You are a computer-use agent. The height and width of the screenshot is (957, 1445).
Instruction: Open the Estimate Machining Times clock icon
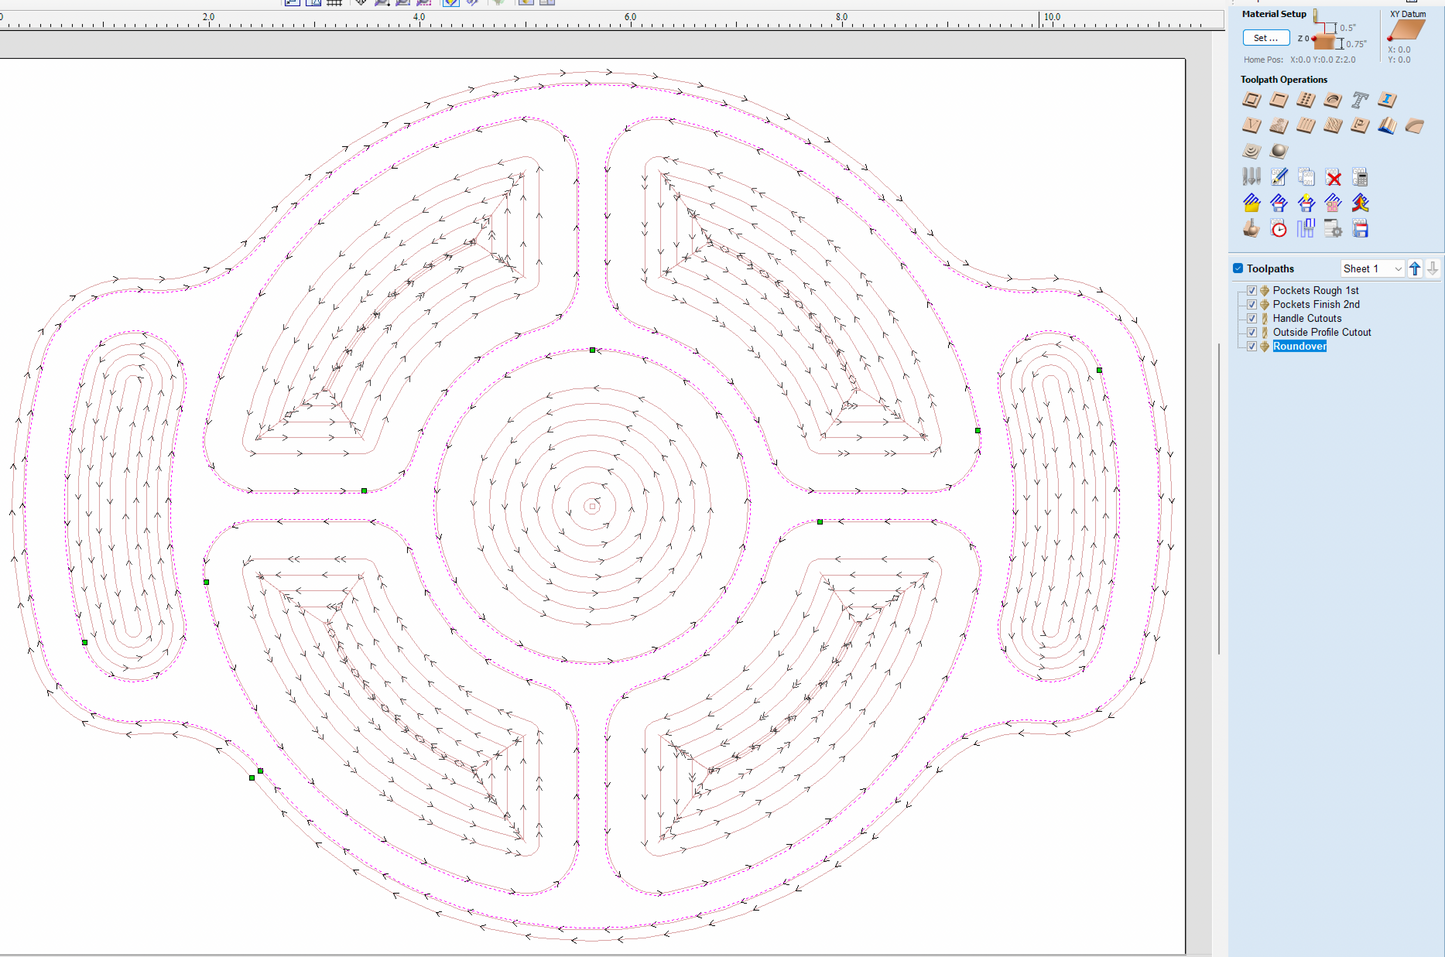coord(1278,228)
